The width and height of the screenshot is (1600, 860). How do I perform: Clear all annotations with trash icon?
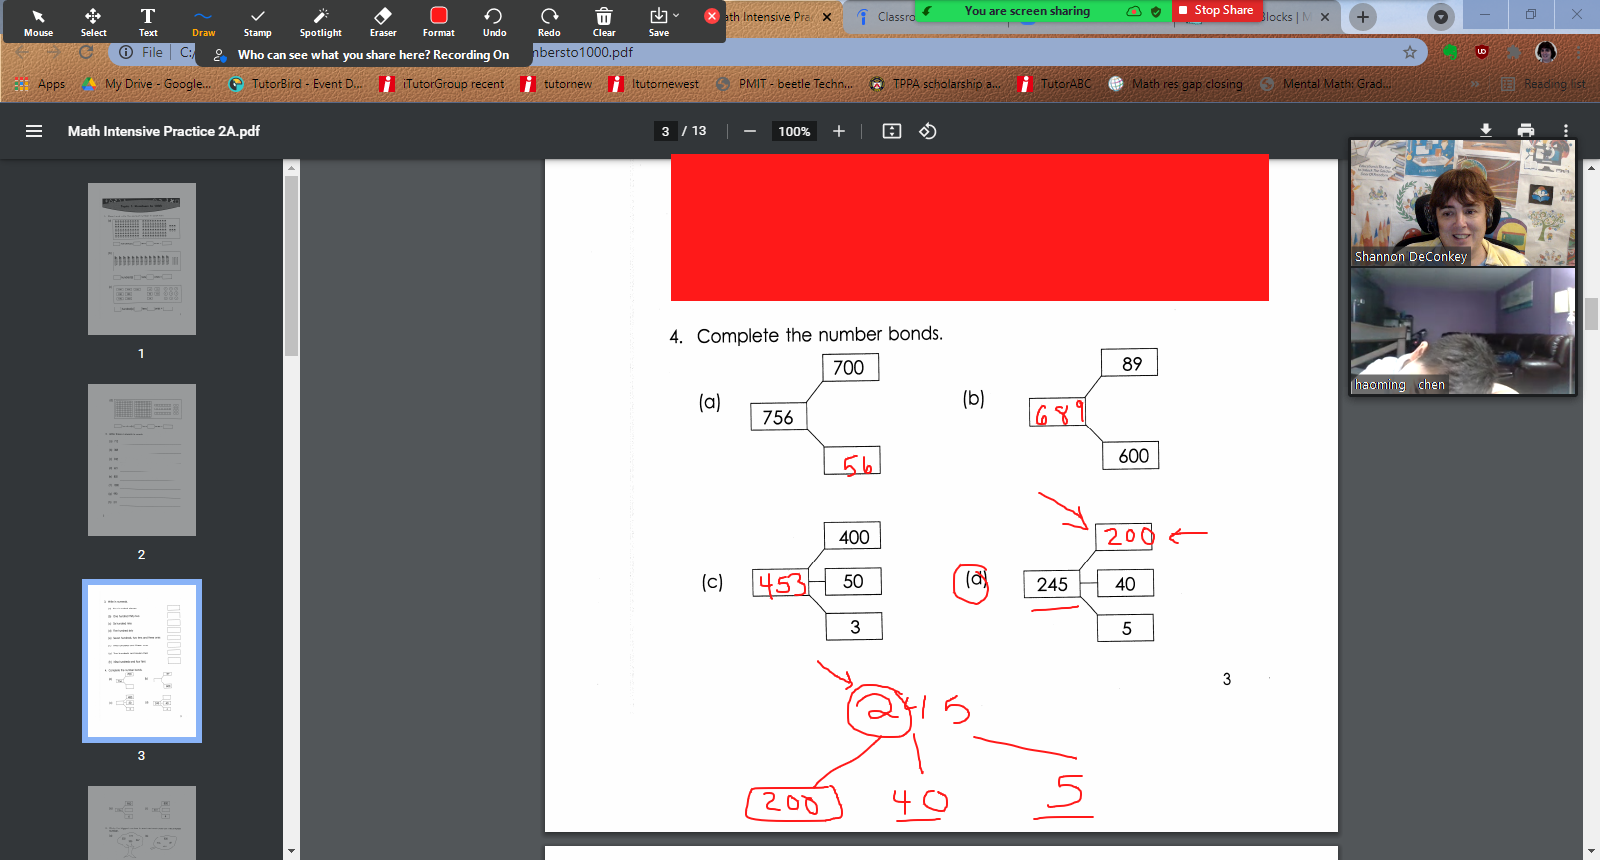click(x=604, y=21)
